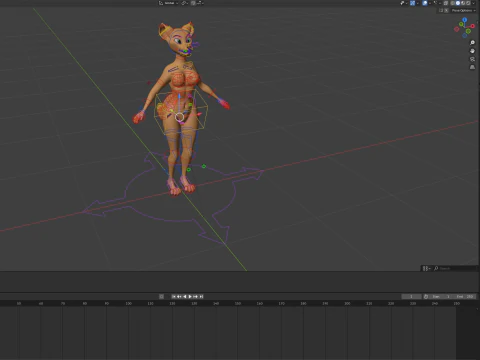Click frame 100 on the timeline ruler
This screenshot has height=360, width=480.
click(128, 303)
